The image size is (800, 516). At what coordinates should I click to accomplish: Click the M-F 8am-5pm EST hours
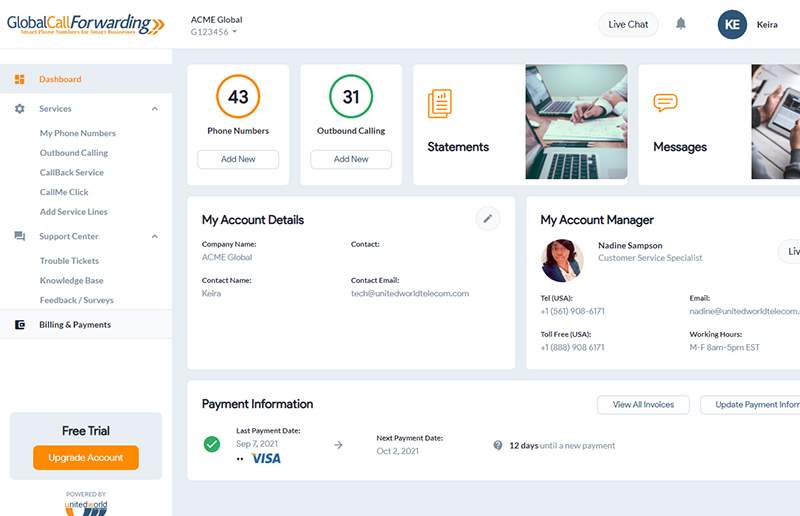(724, 348)
